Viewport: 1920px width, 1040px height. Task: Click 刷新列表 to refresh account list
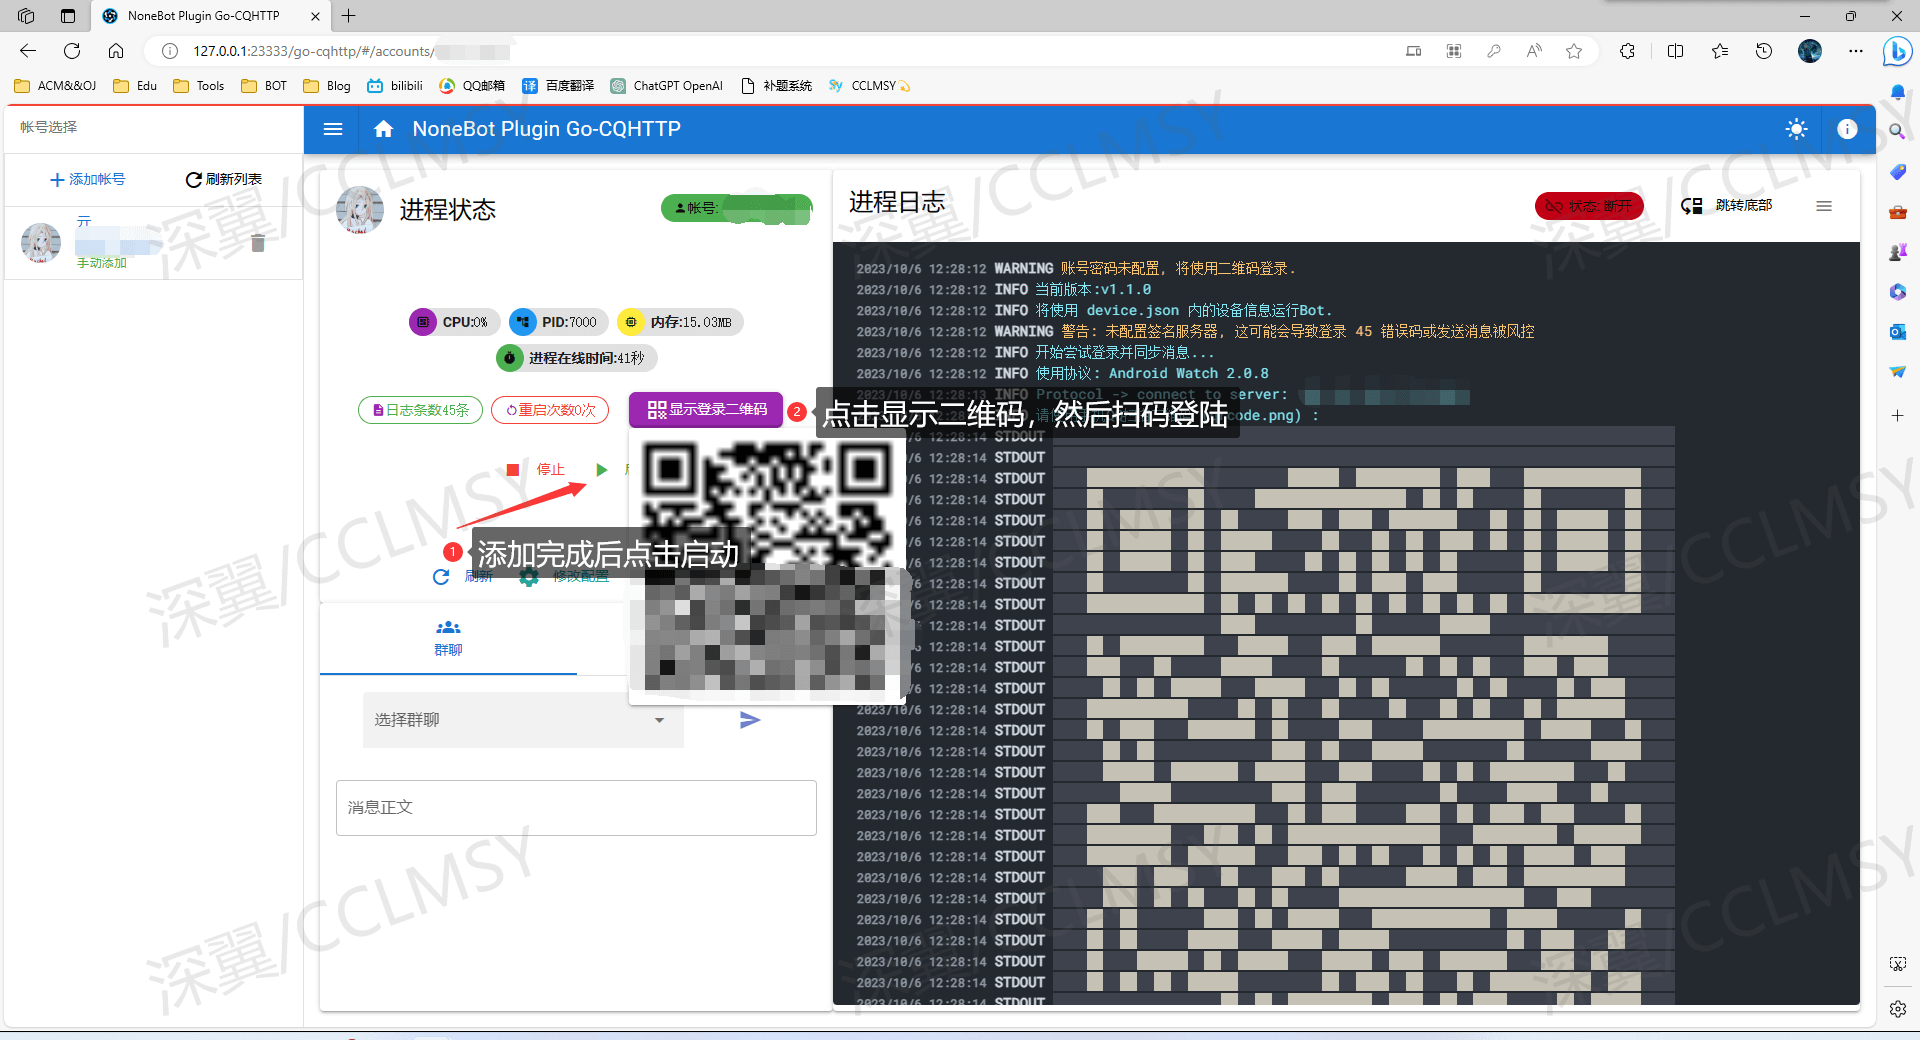(x=224, y=179)
